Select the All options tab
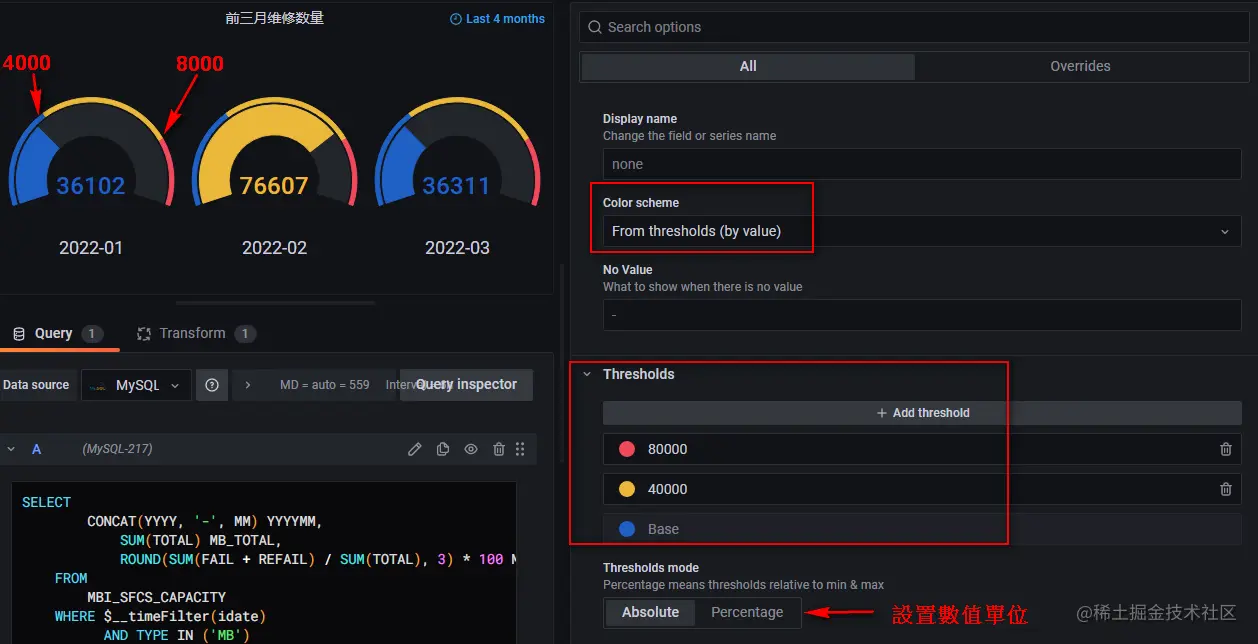 pos(748,66)
